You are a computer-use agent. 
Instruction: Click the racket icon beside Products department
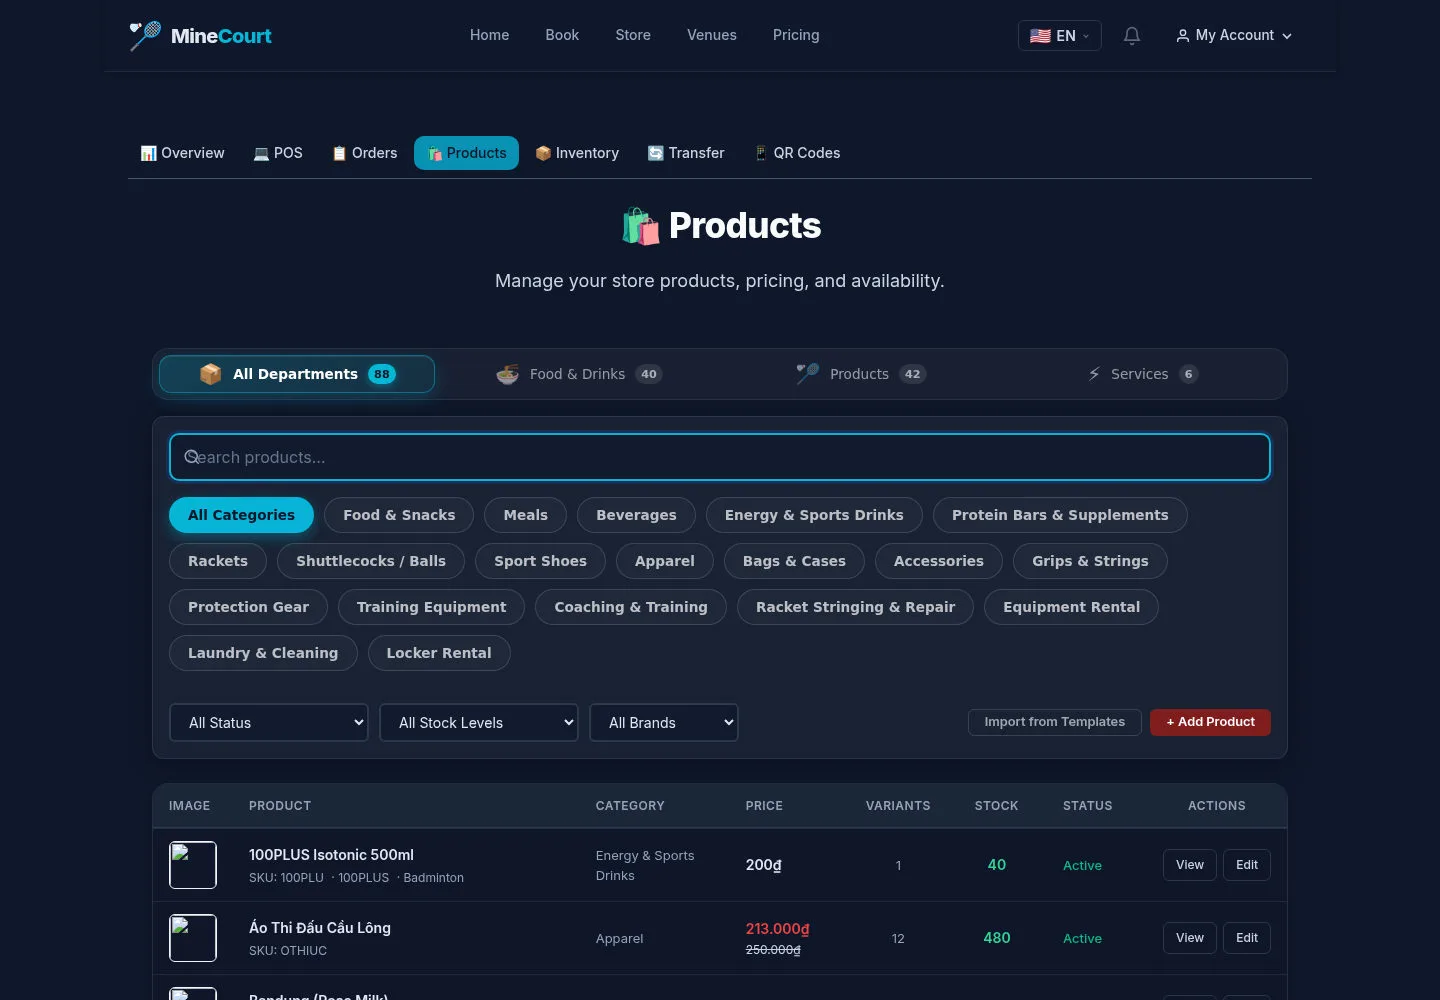[x=808, y=374]
